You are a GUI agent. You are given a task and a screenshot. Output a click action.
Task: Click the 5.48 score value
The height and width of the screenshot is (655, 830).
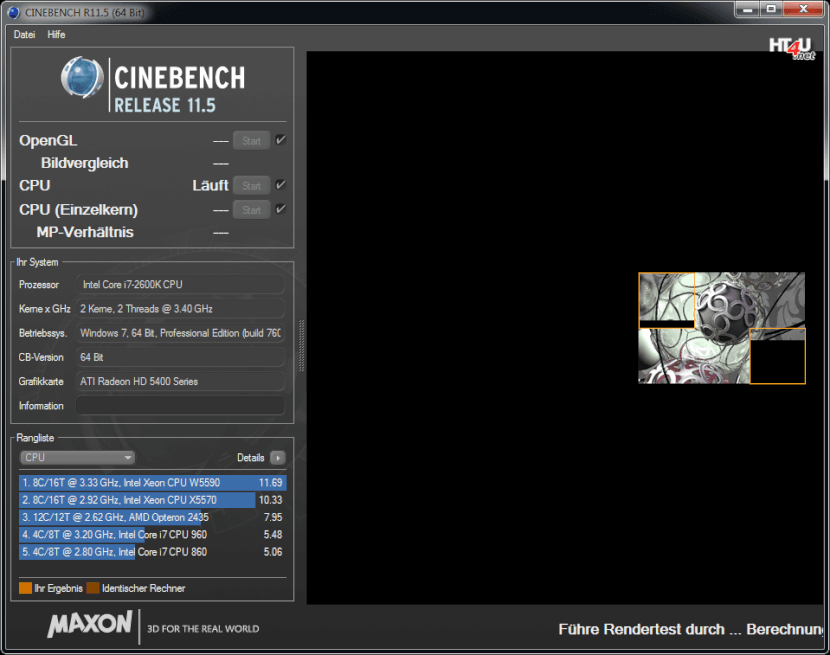273,535
